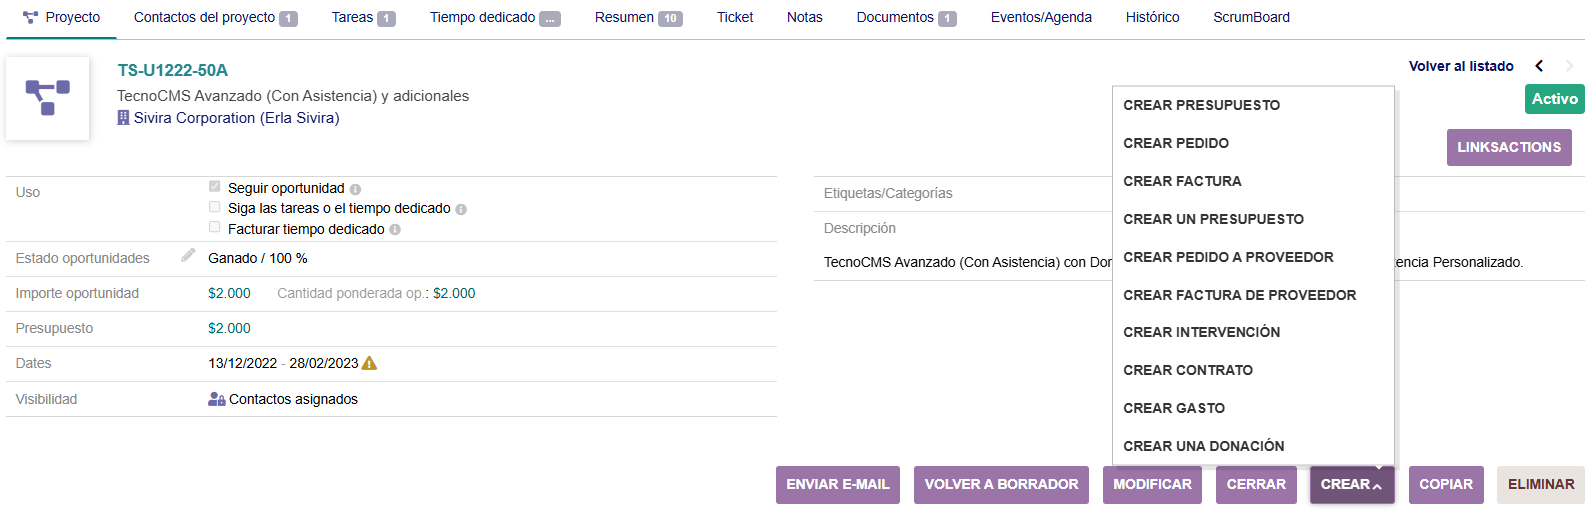
Task: Go to previous record with left arrow
Action: 1539,66
